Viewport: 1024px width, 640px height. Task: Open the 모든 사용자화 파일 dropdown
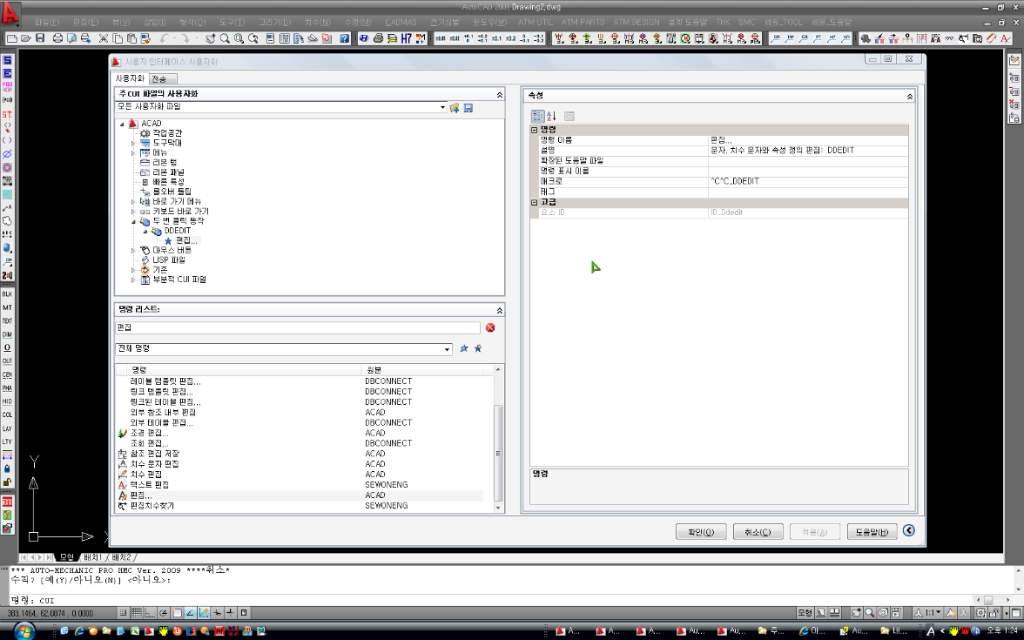coord(442,107)
